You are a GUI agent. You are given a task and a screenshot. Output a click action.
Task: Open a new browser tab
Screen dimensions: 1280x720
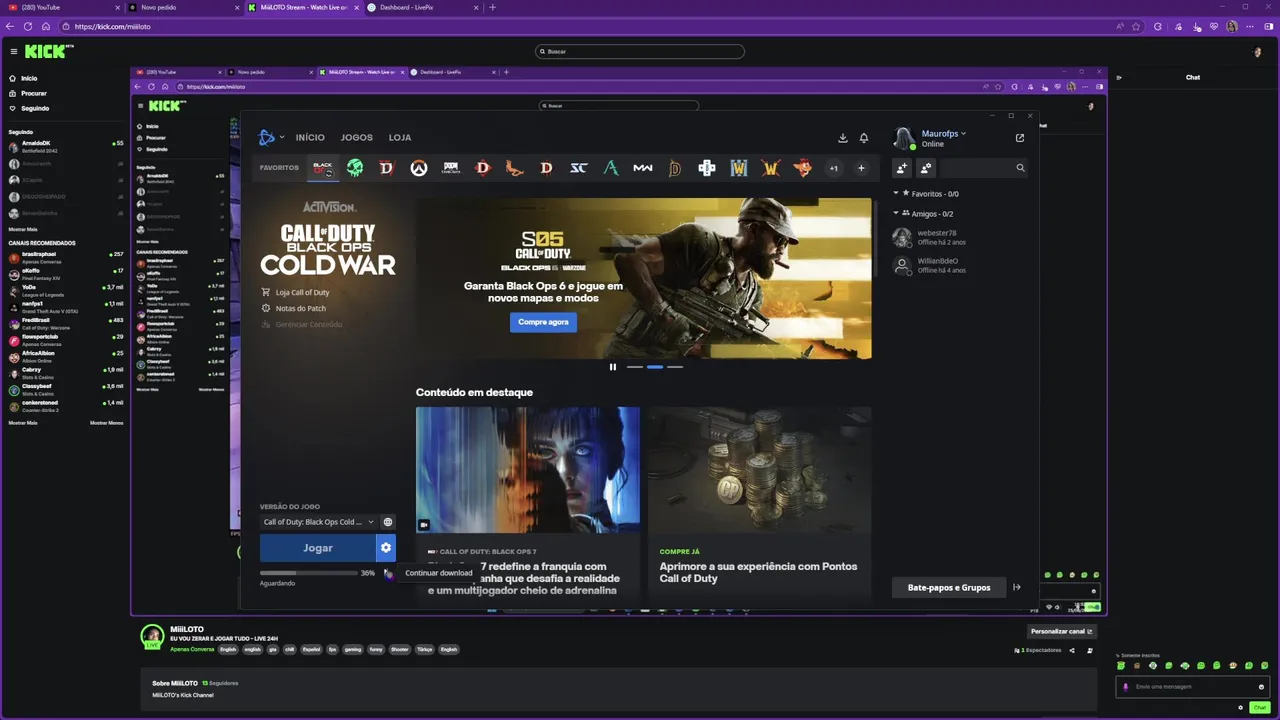pyautogui.click(x=492, y=7)
